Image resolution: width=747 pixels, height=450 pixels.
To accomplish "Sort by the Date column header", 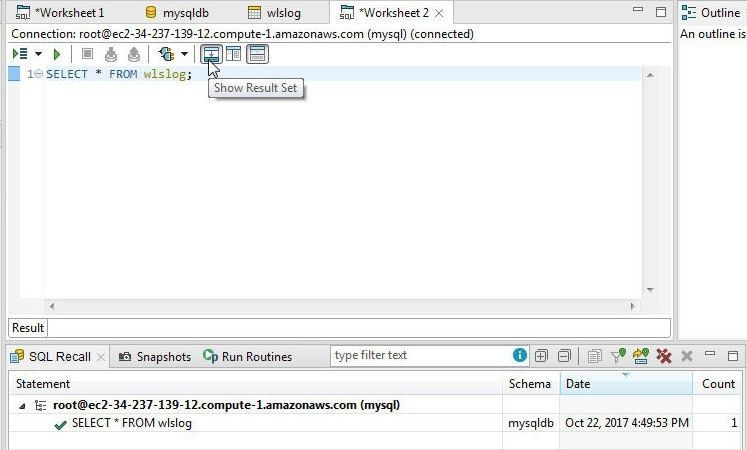I will click(626, 384).
